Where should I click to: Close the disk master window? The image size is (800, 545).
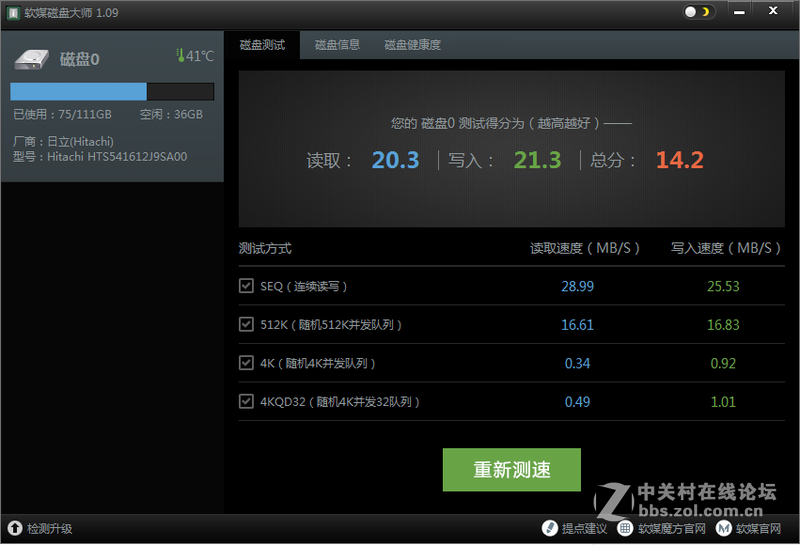point(773,10)
